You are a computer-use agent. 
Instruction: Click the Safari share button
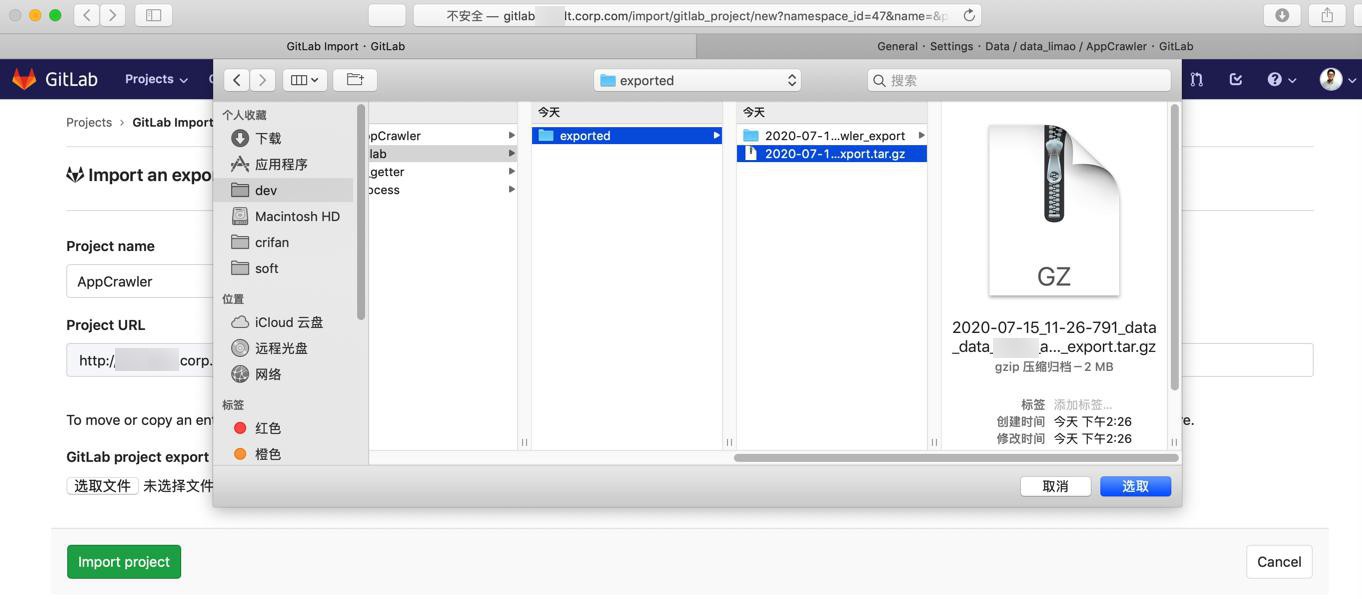1327,15
